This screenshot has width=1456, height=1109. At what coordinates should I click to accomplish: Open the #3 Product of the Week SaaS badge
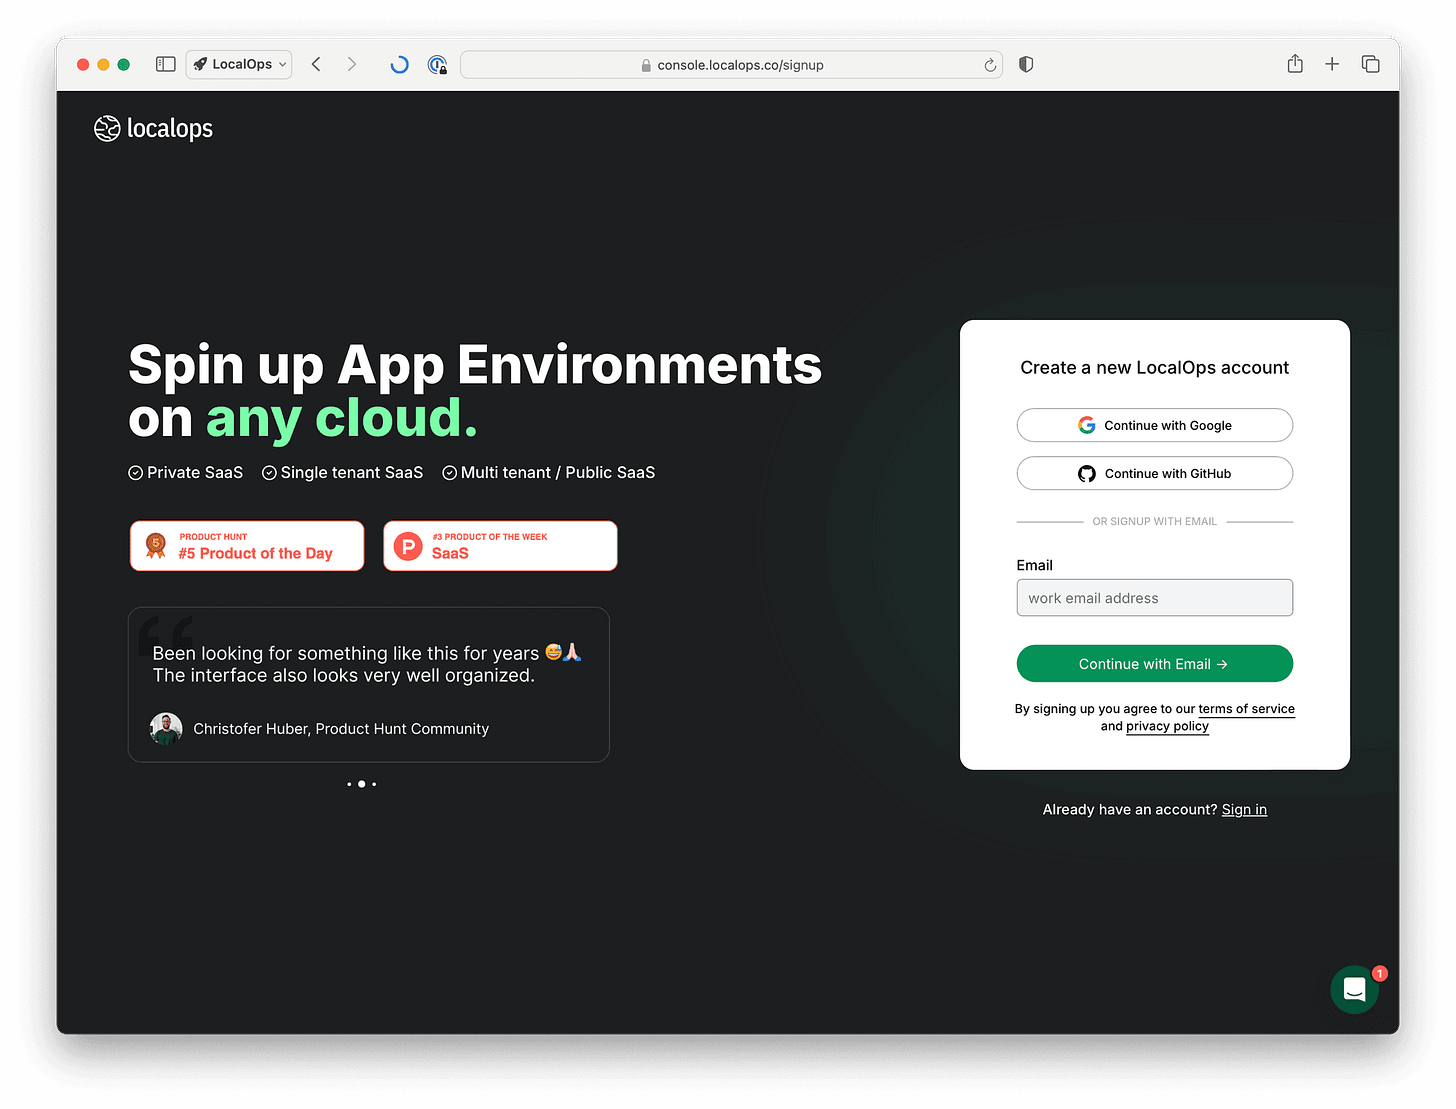click(x=500, y=546)
